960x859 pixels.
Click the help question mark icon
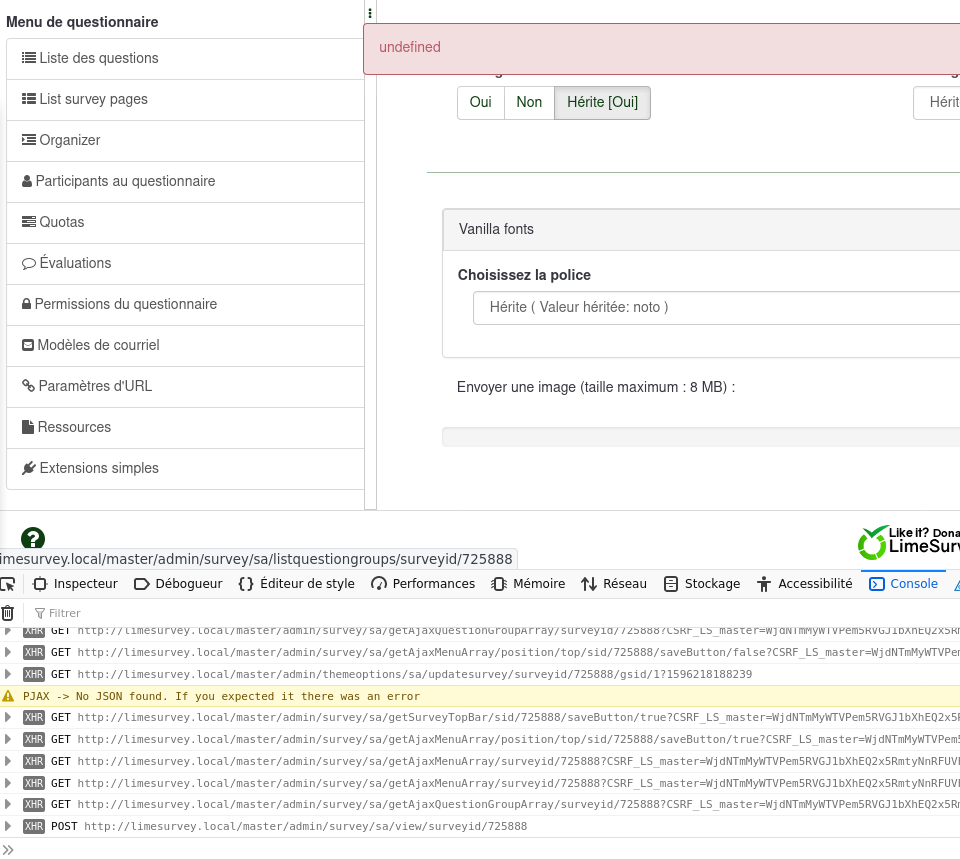[33, 539]
